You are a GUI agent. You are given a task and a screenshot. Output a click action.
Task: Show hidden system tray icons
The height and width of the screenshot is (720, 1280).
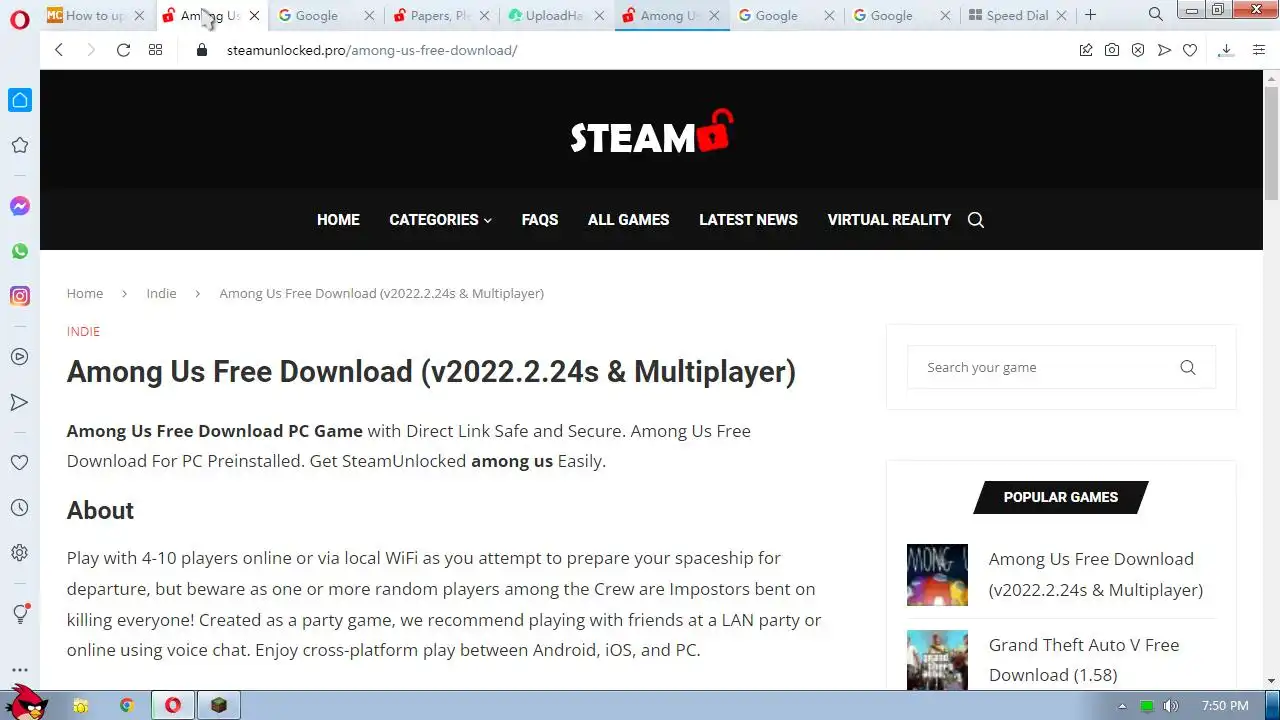(1123, 706)
